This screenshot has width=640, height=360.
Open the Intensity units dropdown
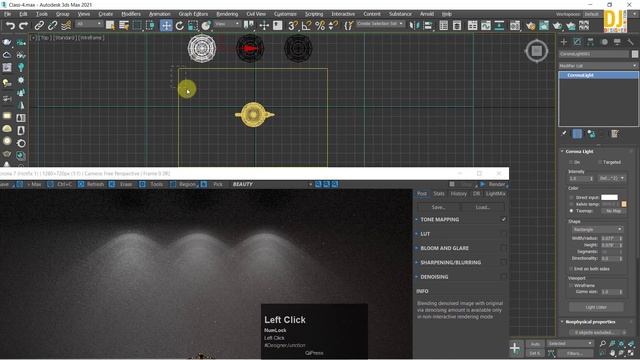612,178
